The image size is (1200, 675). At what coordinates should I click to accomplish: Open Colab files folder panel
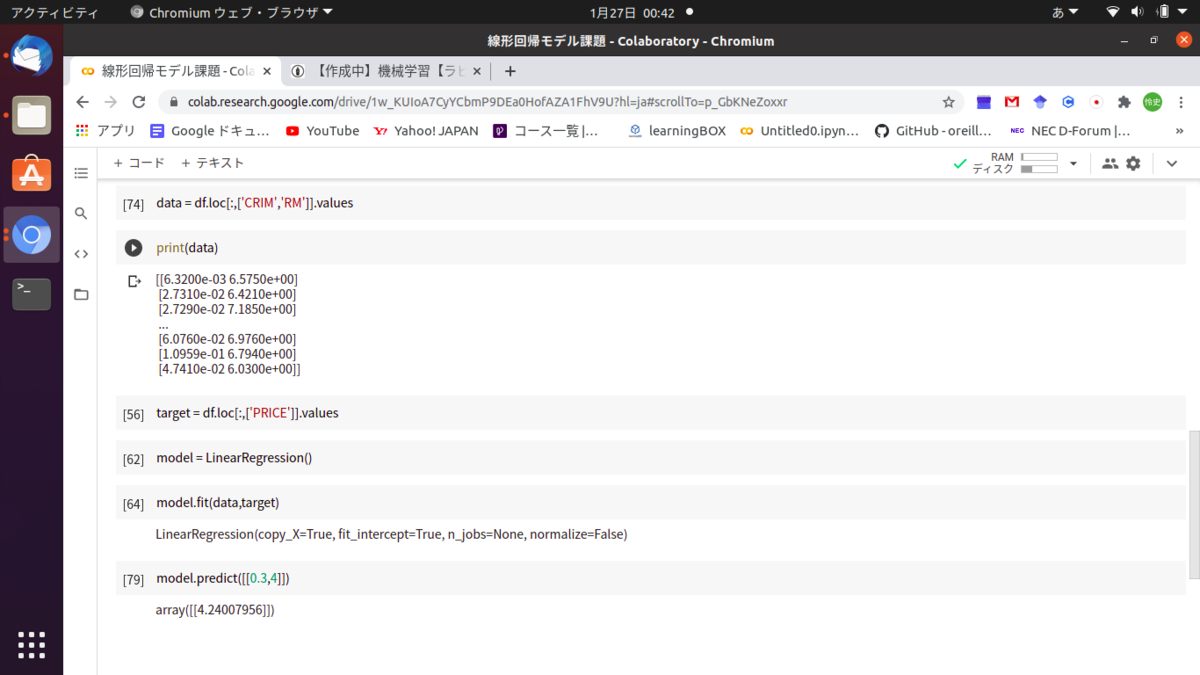[x=81, y=294]
